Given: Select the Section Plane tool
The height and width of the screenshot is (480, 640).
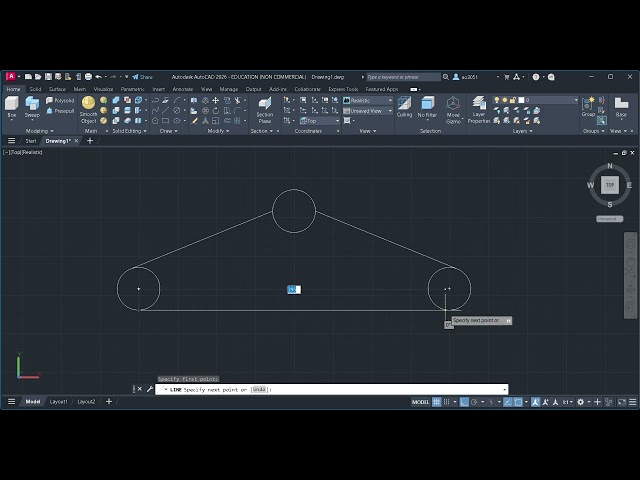Looking at the screenshot, I should pos(264,110).
